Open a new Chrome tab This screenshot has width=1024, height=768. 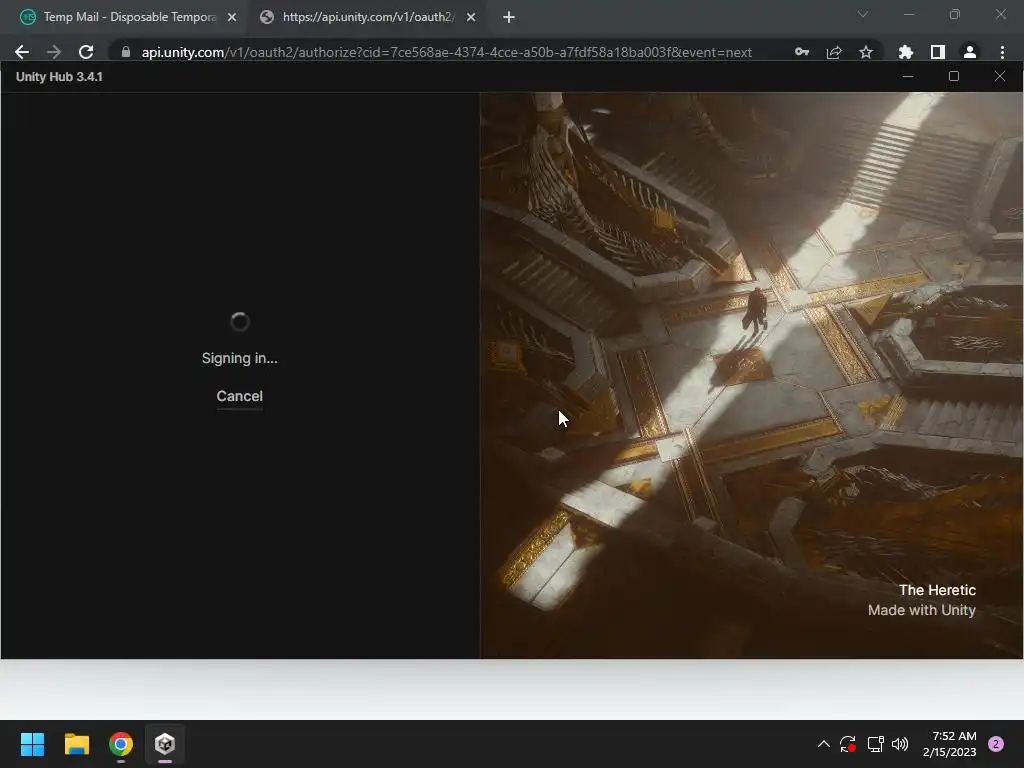click(509, 18)
